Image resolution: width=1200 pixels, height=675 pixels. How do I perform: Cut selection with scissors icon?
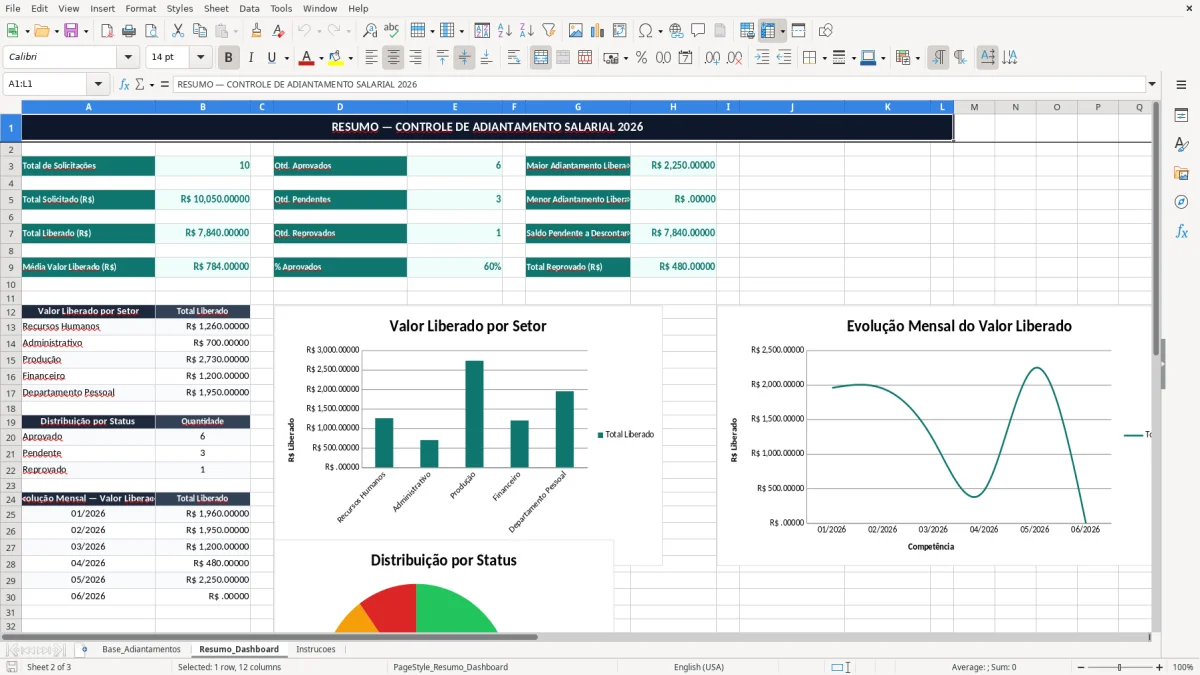coord(177,31)
